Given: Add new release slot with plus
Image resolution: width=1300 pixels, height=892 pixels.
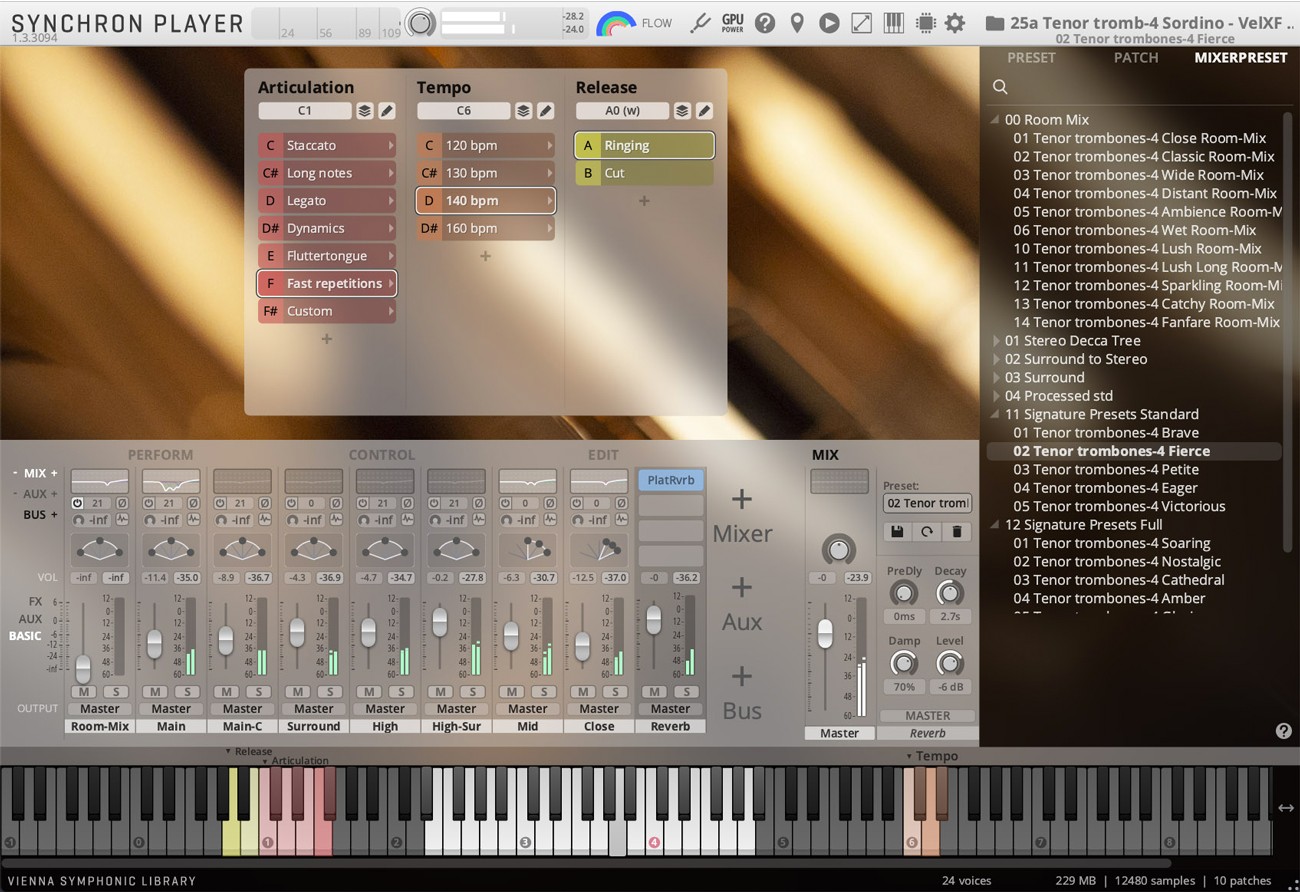Looking at the screenshot, I should pyautogui.click(x=644, y=201).
